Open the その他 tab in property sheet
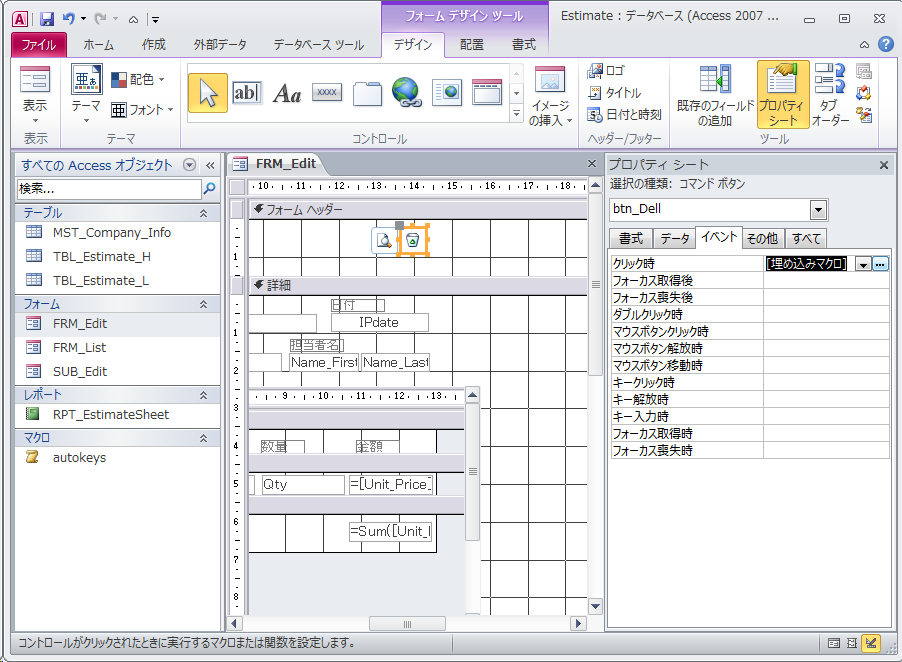Image resolution: width=902 pixels, height=662 pixels. pos(762,238)
